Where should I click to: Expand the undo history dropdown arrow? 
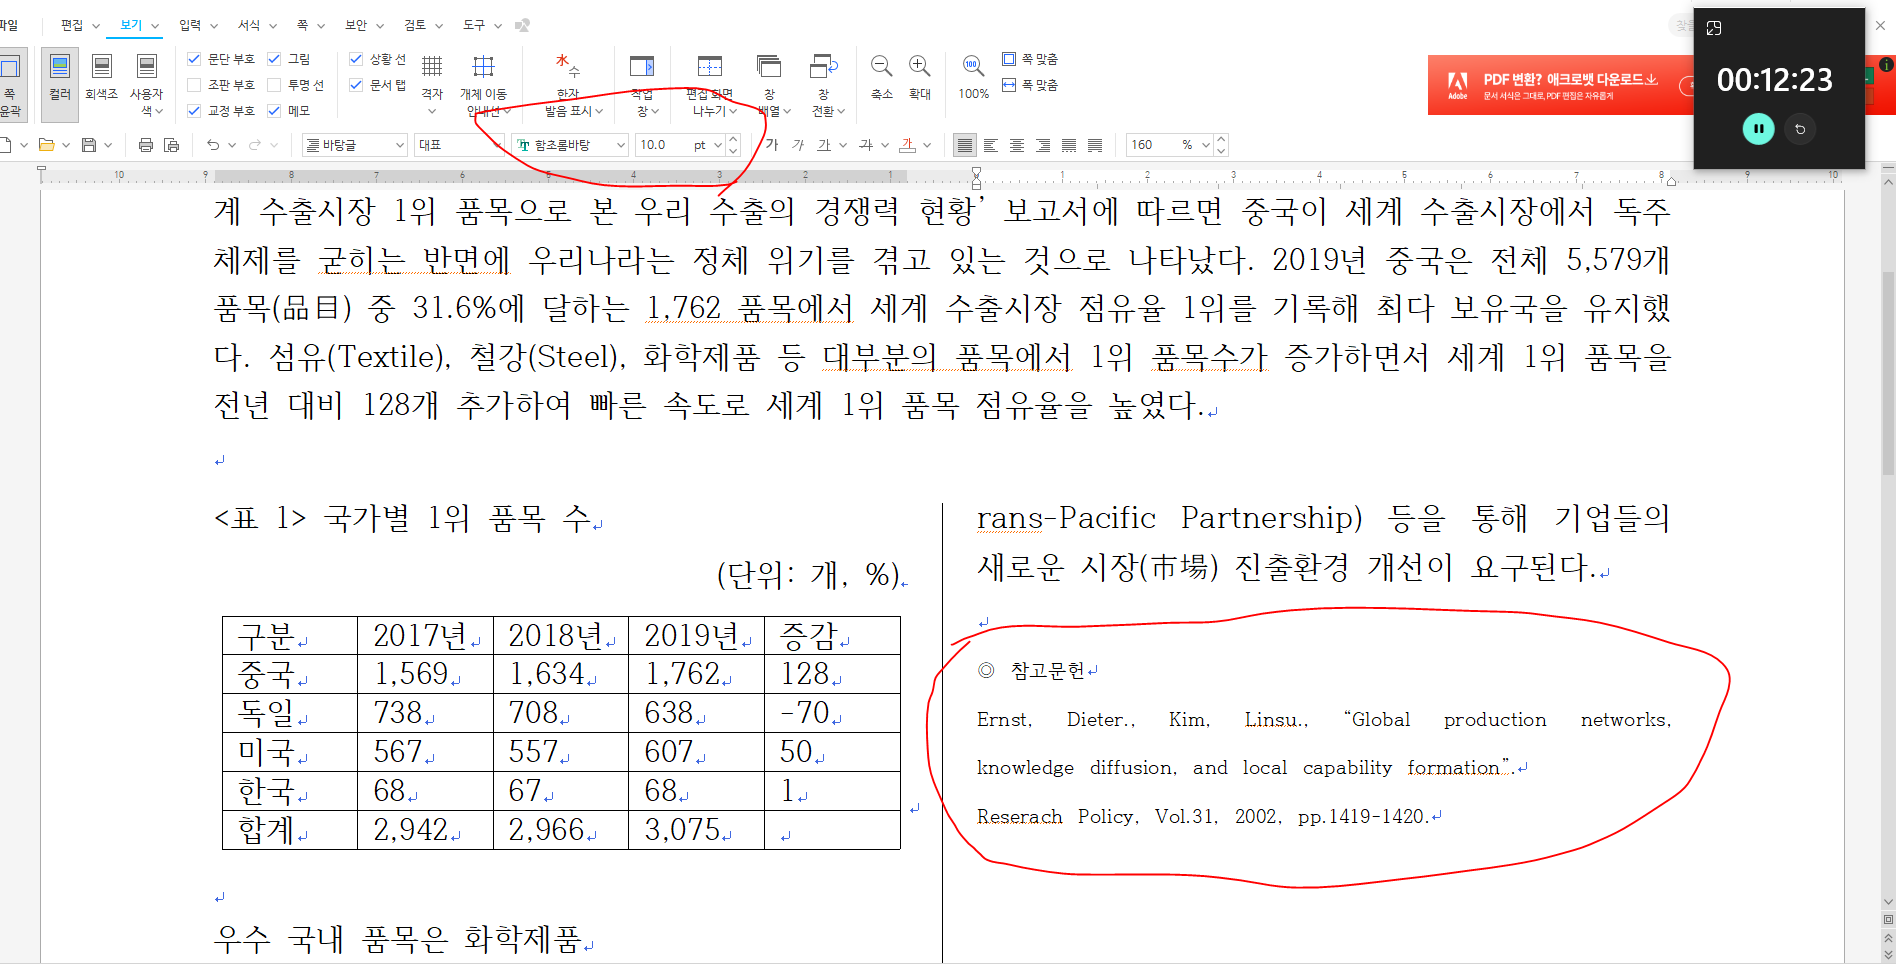tap(232, 145)
